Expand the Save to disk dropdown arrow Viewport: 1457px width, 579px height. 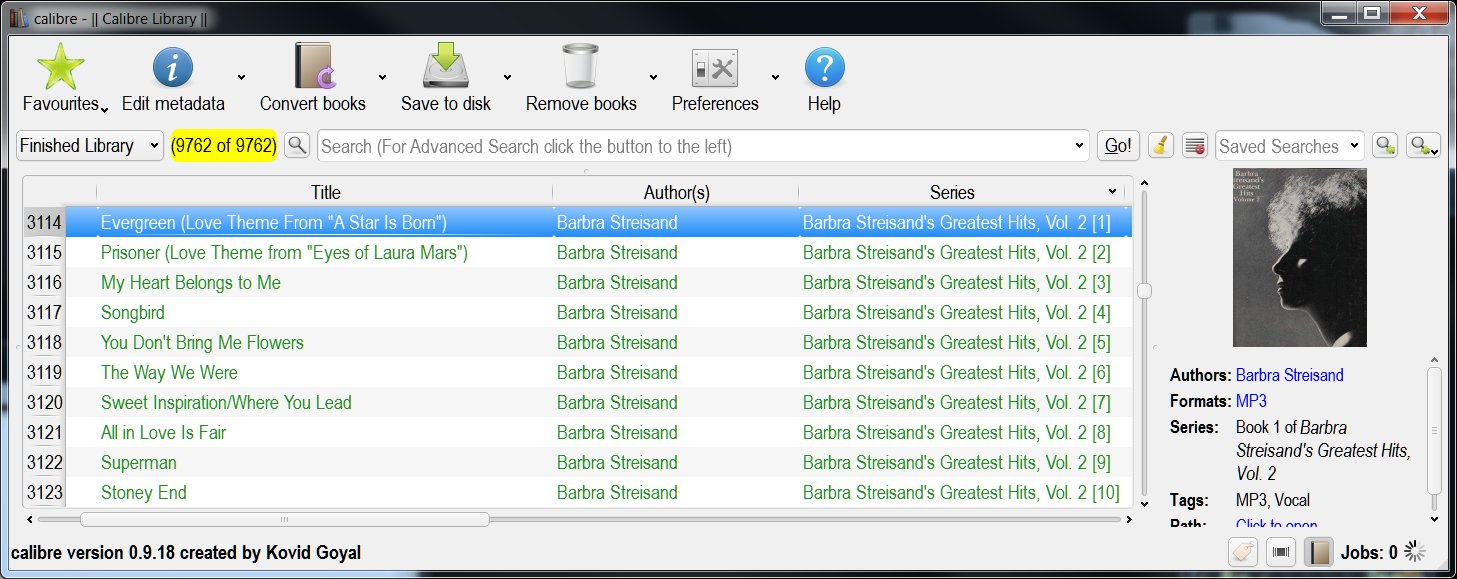point(507,76)
